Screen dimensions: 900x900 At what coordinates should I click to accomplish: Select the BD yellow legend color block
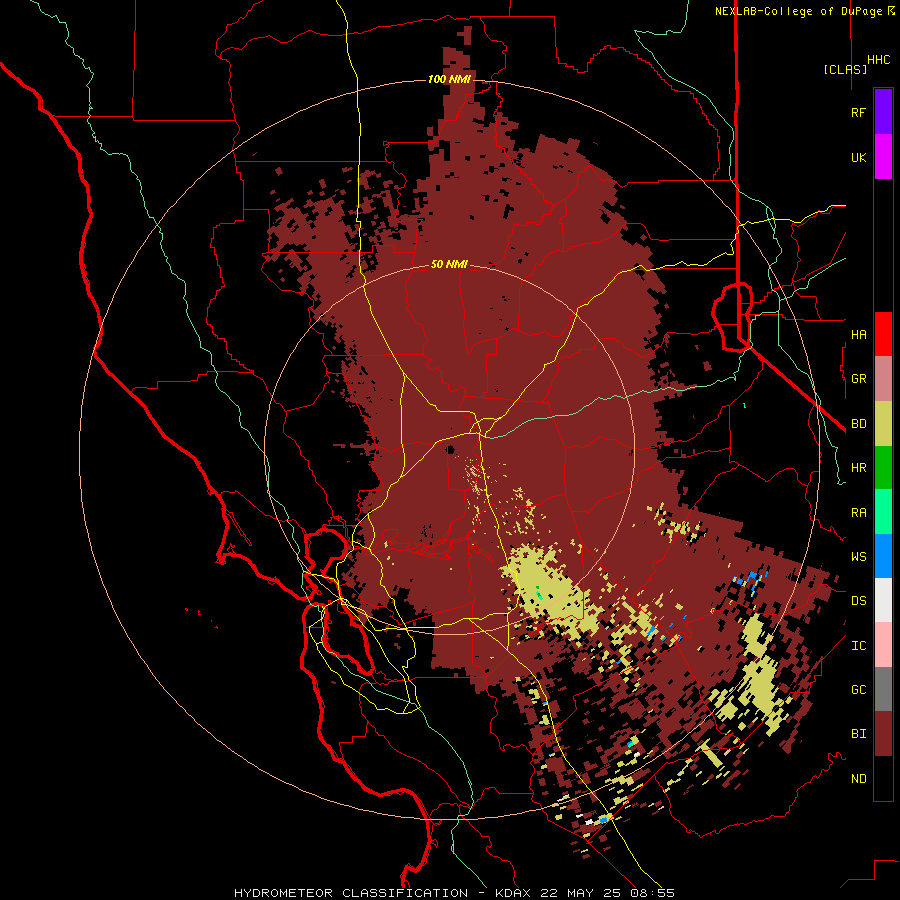click(x=883, y=424)
